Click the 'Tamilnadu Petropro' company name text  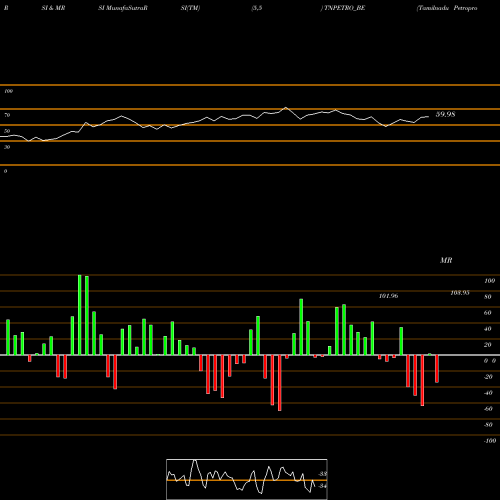point(447,8)
